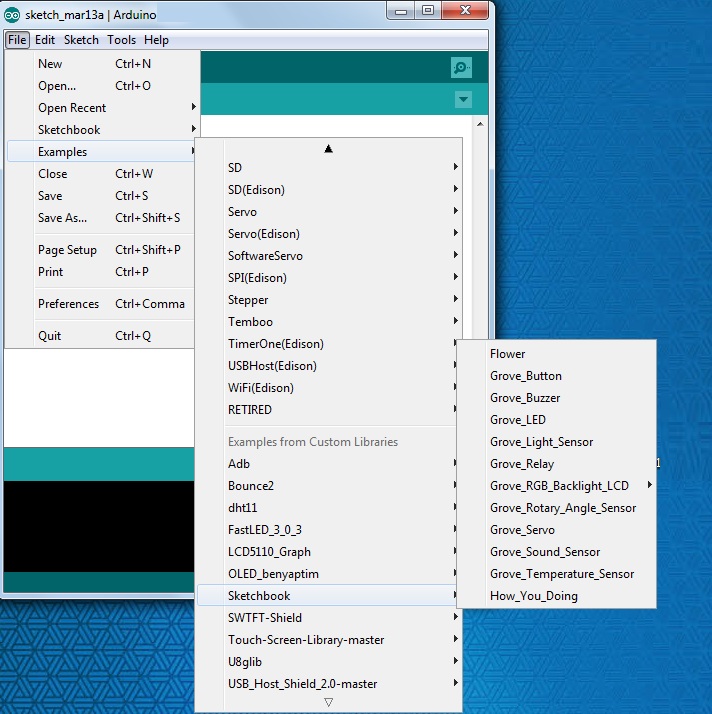Open the LCD5110_Graph library examples
The width and height of the screenshot is (712, 714).
(327, 551)
